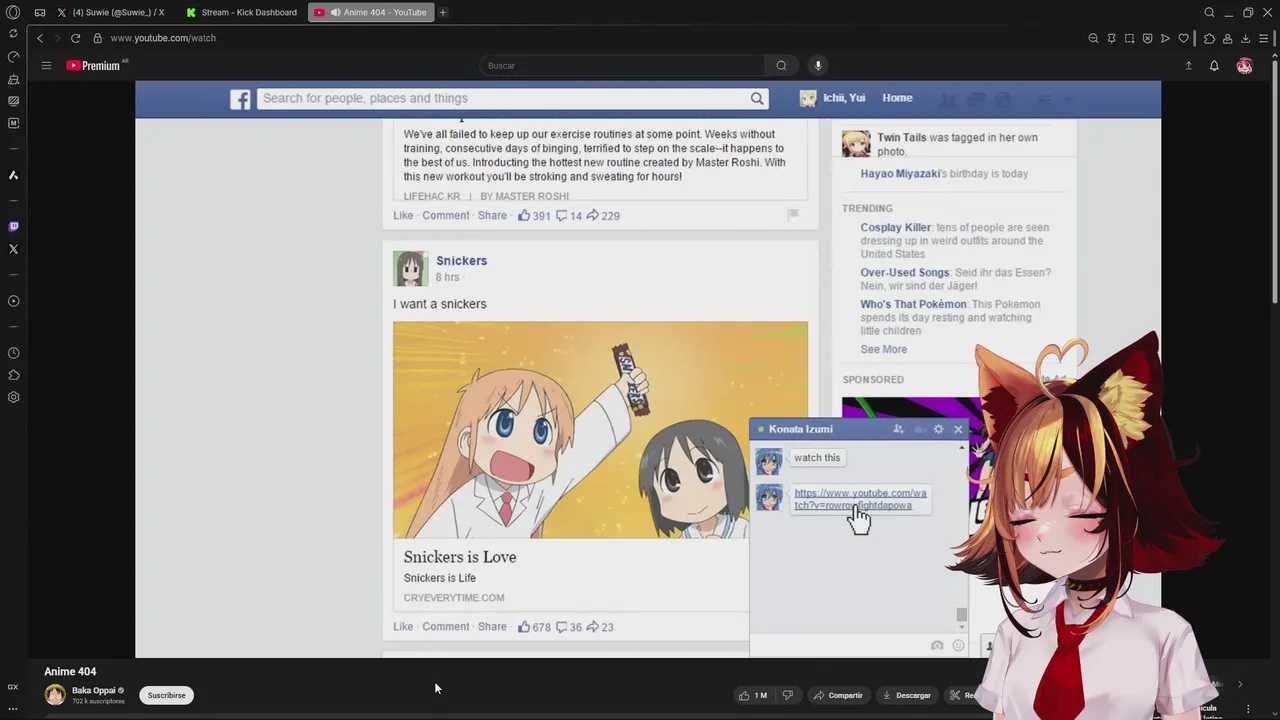Click the Facebook Home link
Viewport: 1280px width, 720px height.
pos(897,98)
